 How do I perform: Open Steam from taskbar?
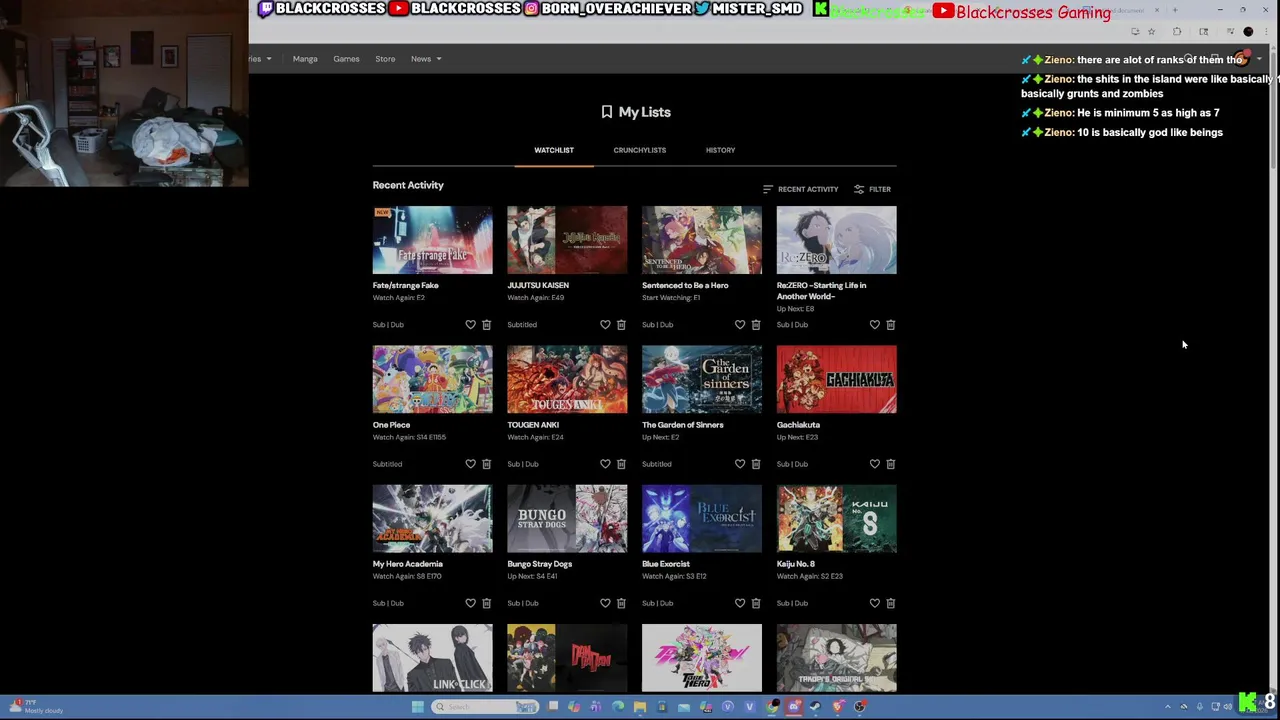pyautogui.click(x=815, y=707)
